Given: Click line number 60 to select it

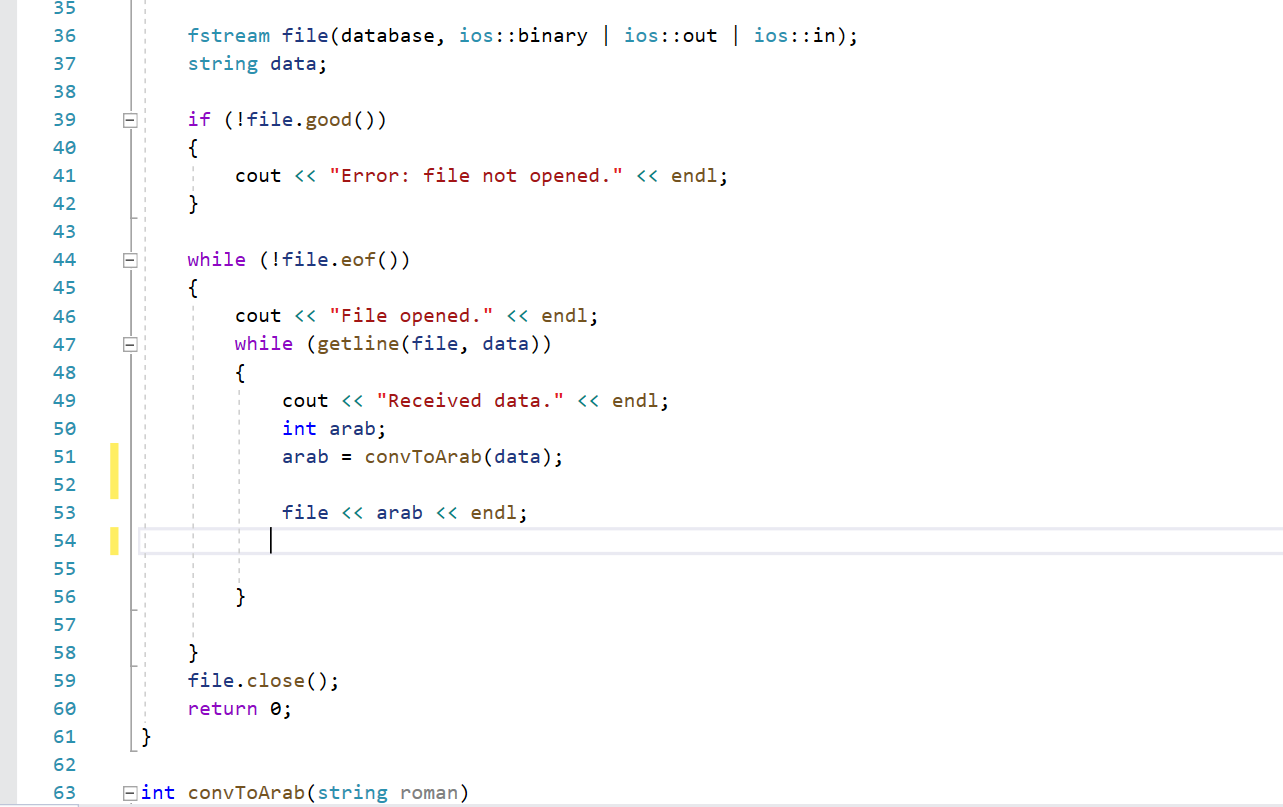Looking at the screenshot, I should (64, 708).
